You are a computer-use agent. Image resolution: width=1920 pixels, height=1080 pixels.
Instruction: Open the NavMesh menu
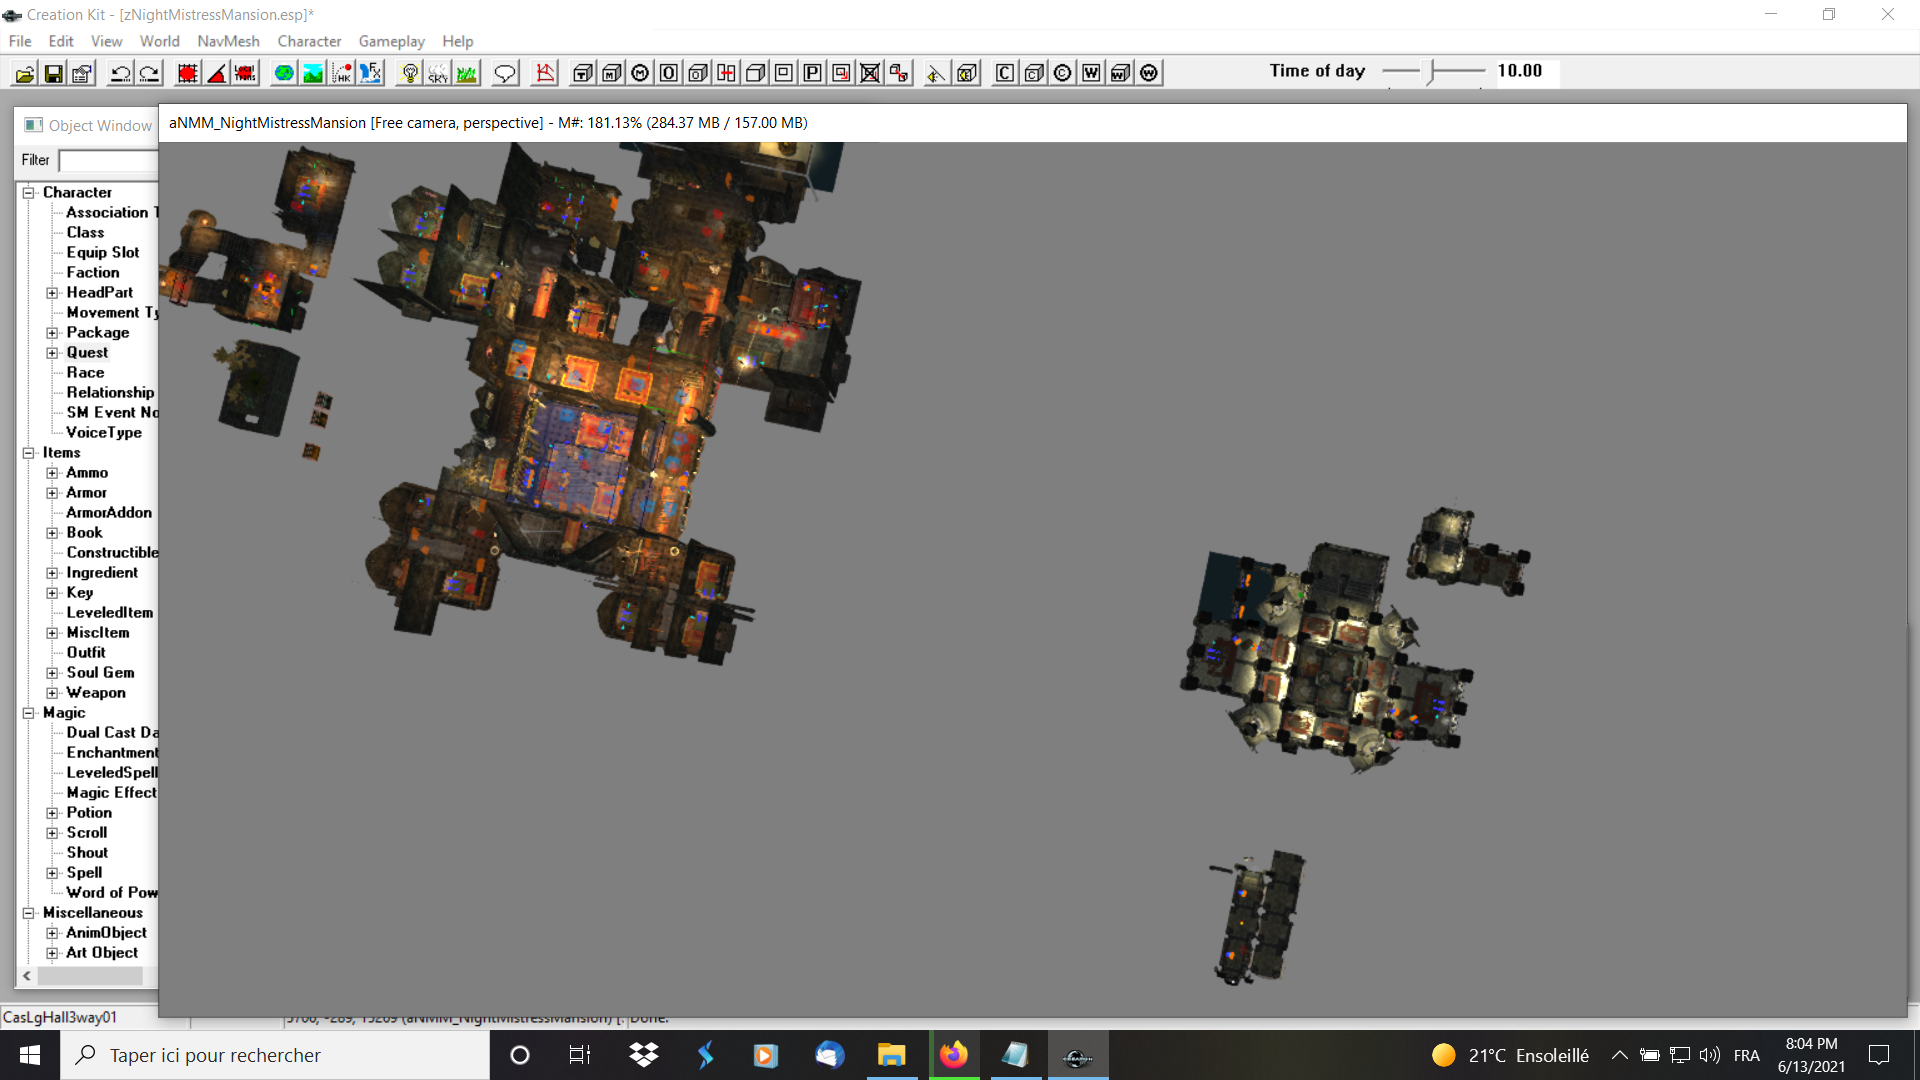click(x=228, y=41)
